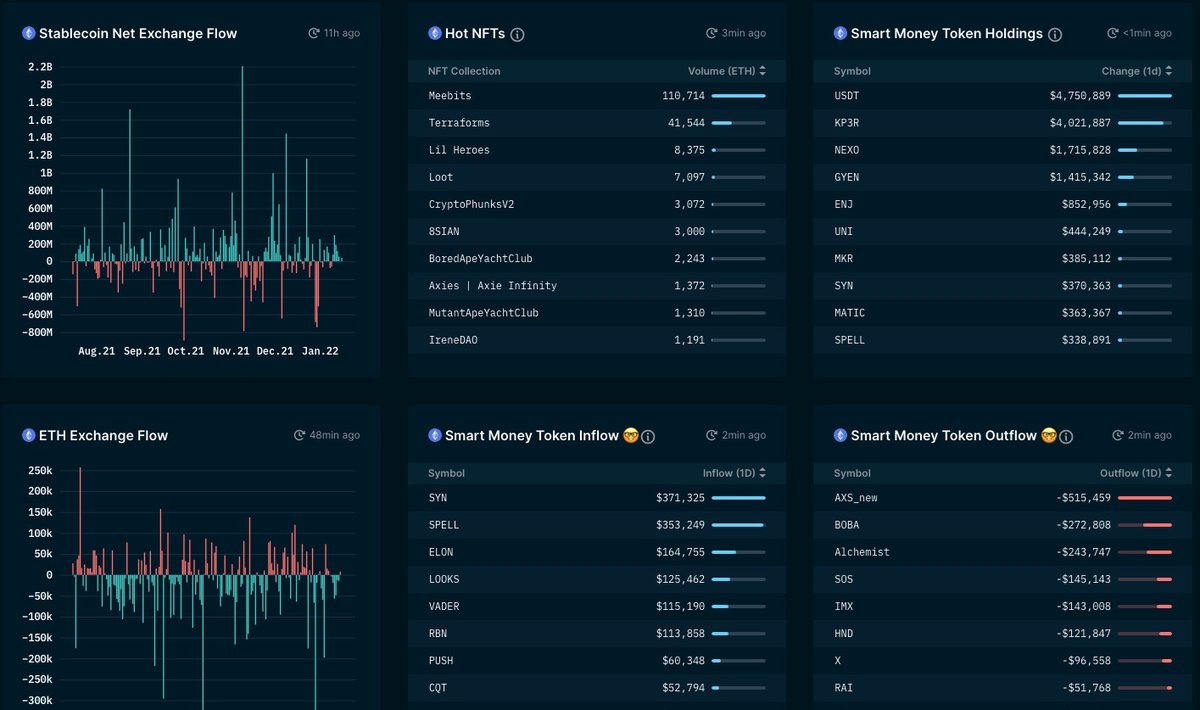
Task: Open the "Axies | Axie Infinity" collection
Action: pyautogui.click(x=492, y=286)
